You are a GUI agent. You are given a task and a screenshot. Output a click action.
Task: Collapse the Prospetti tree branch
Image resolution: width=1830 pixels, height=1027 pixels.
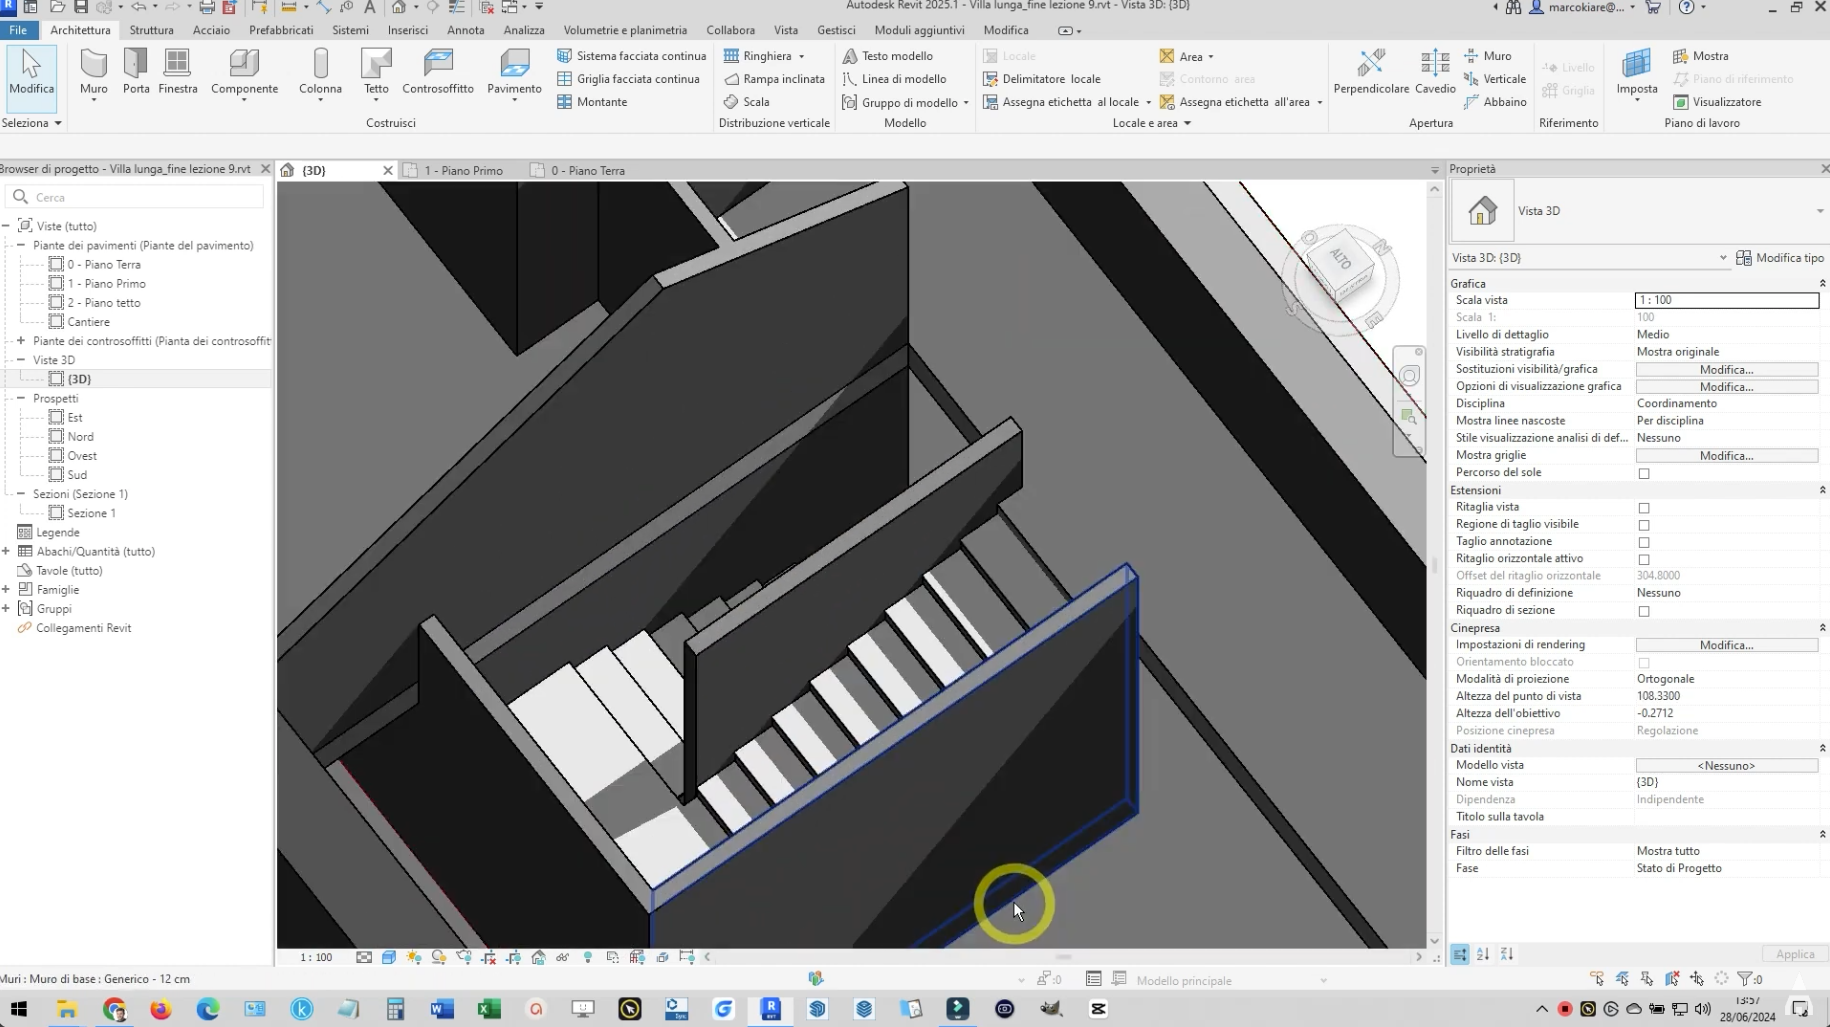point(21,398)
